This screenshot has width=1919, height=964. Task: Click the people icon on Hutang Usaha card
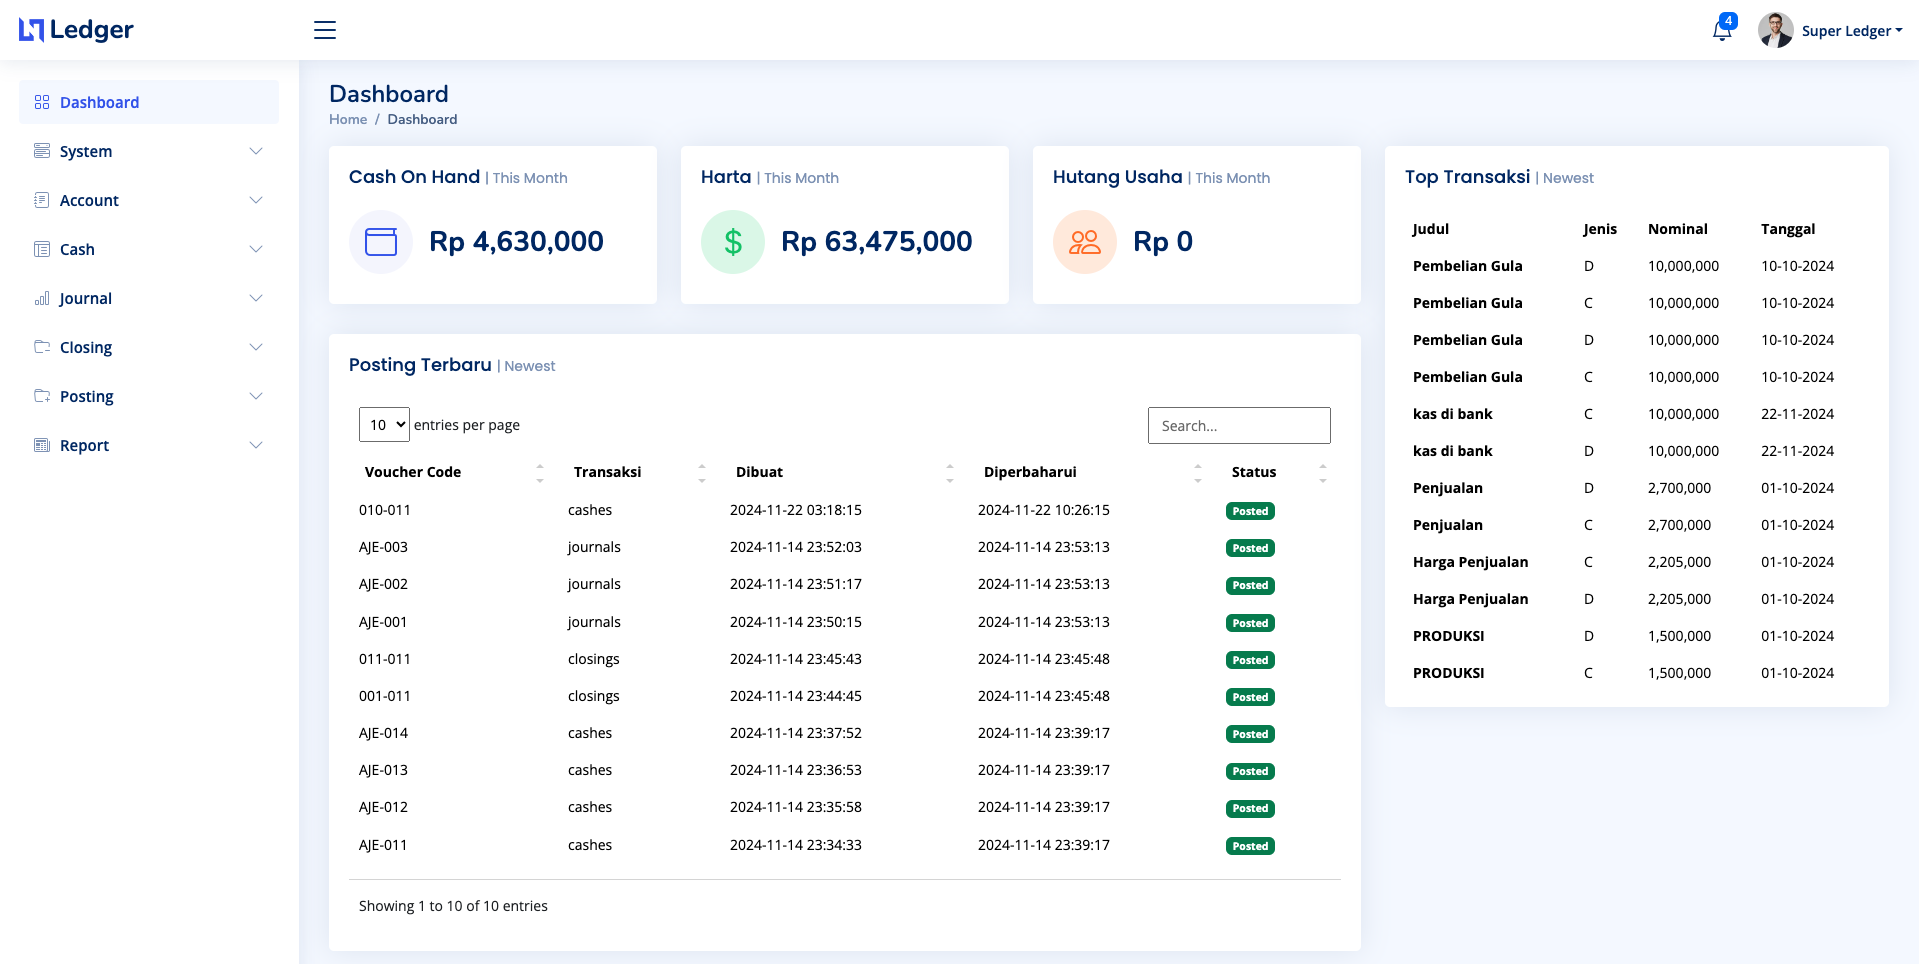point(1085,241)
